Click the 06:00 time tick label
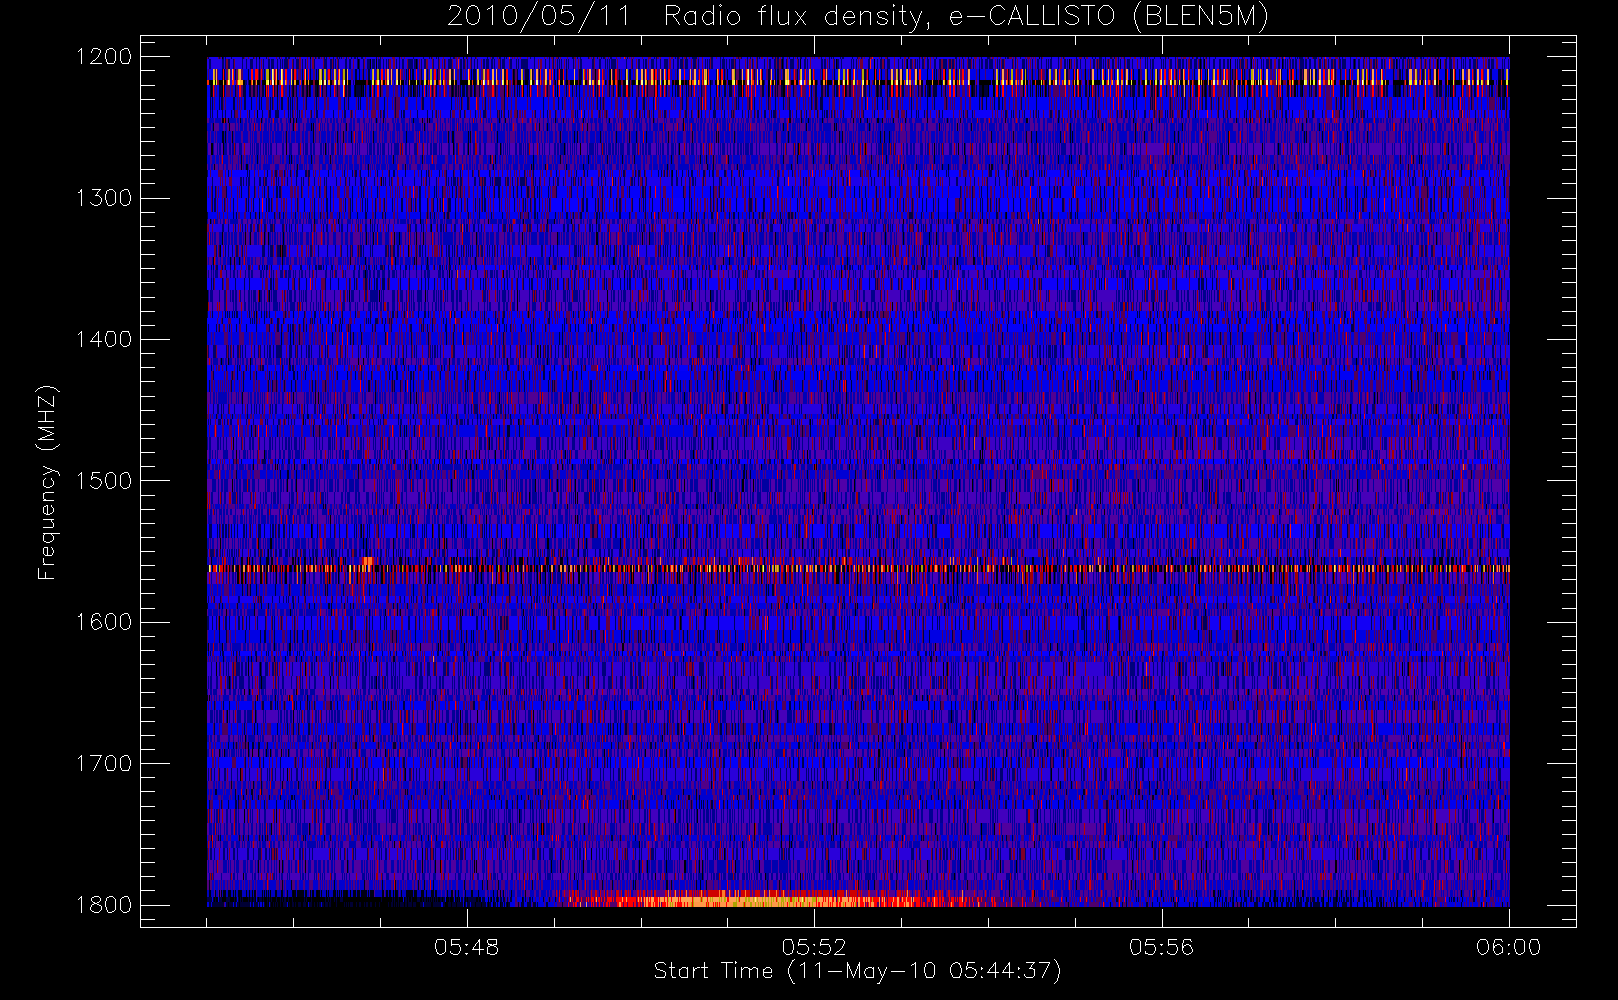1618x1000 pixels. point(1508,947)
